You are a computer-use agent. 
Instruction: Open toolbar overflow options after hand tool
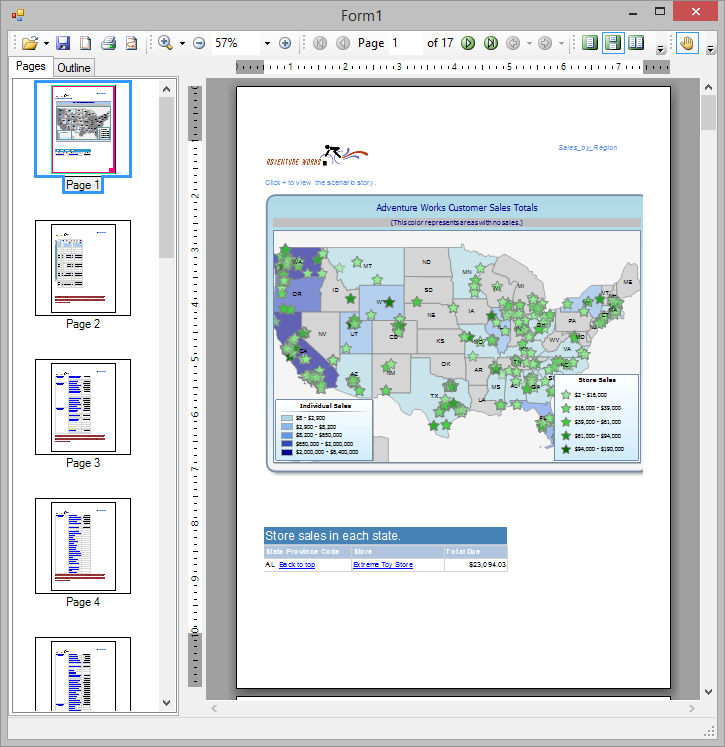coord(710,49)
